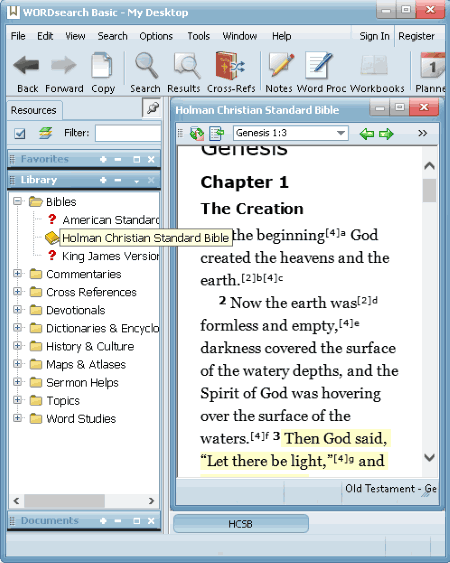
Task: Click the stacked layers icon next to Filter
Action: [x=46, y=133]
